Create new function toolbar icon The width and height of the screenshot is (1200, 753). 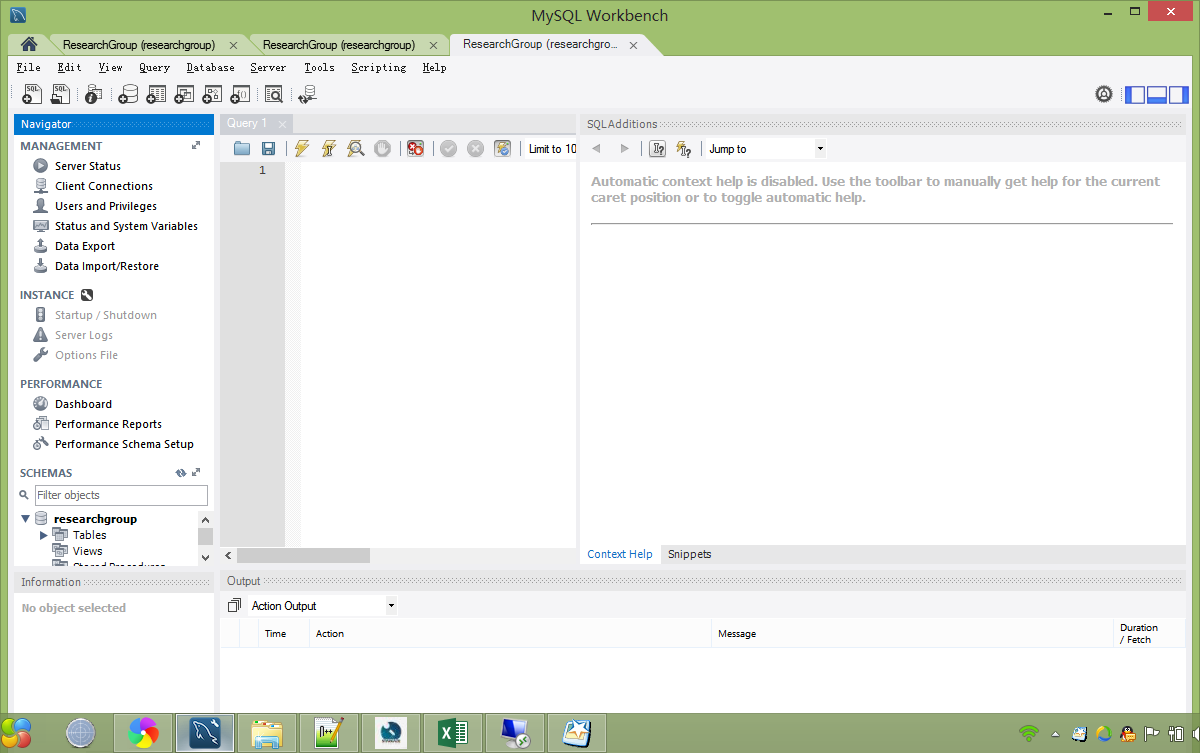pos(240,94)
